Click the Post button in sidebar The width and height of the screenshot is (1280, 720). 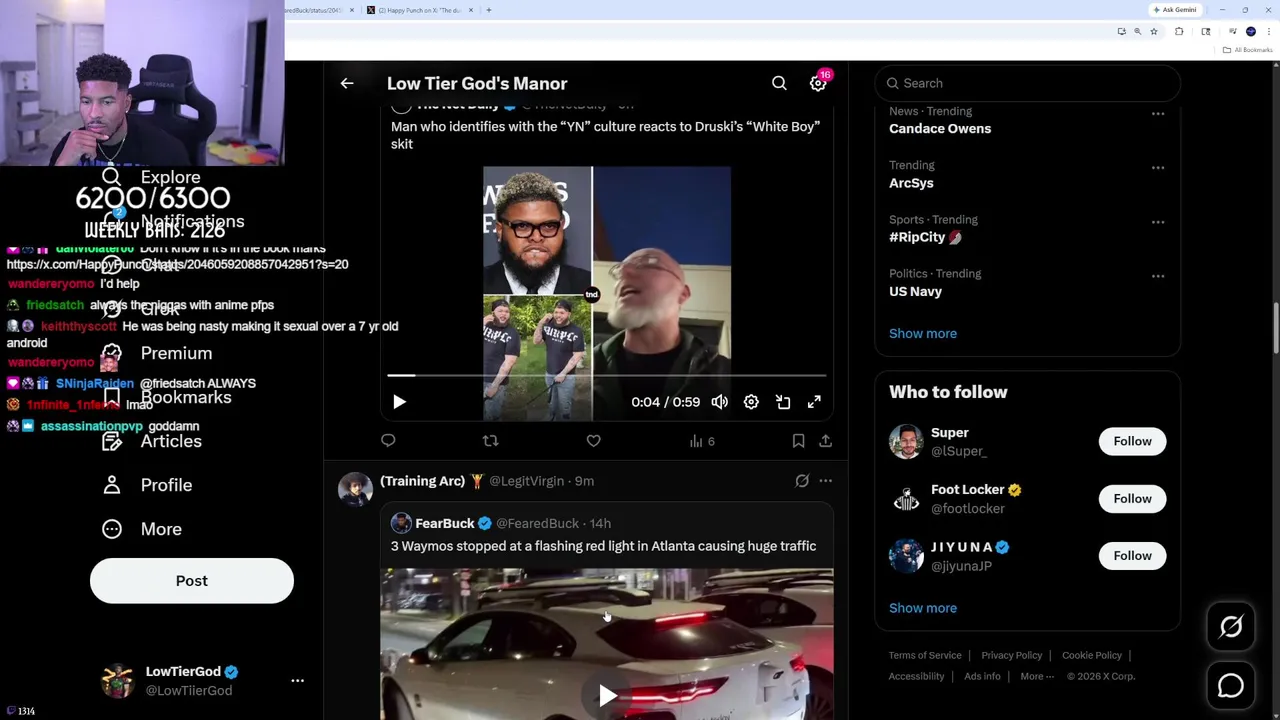pos(192,581)
